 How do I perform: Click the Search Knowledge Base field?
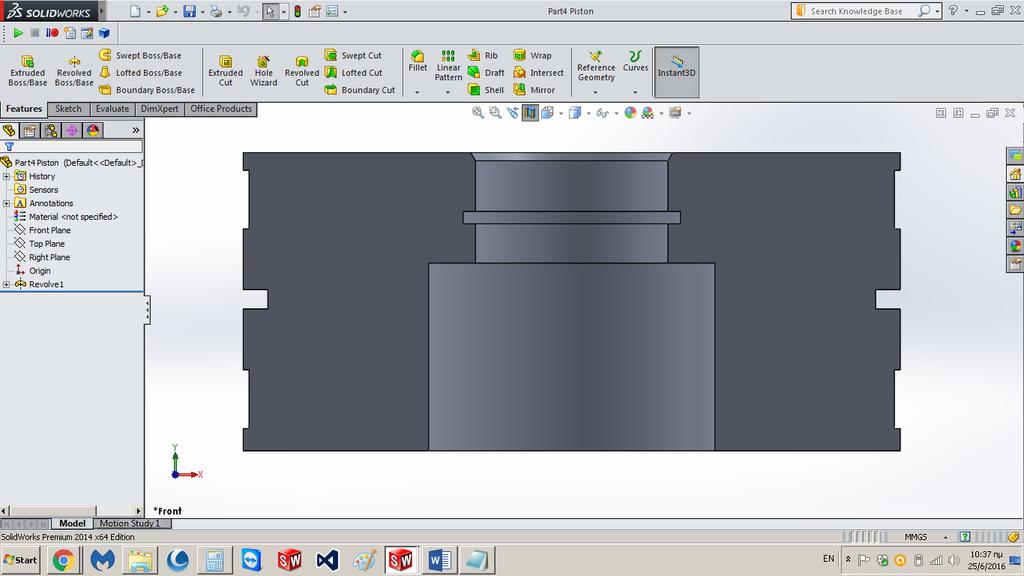(857, 11)
